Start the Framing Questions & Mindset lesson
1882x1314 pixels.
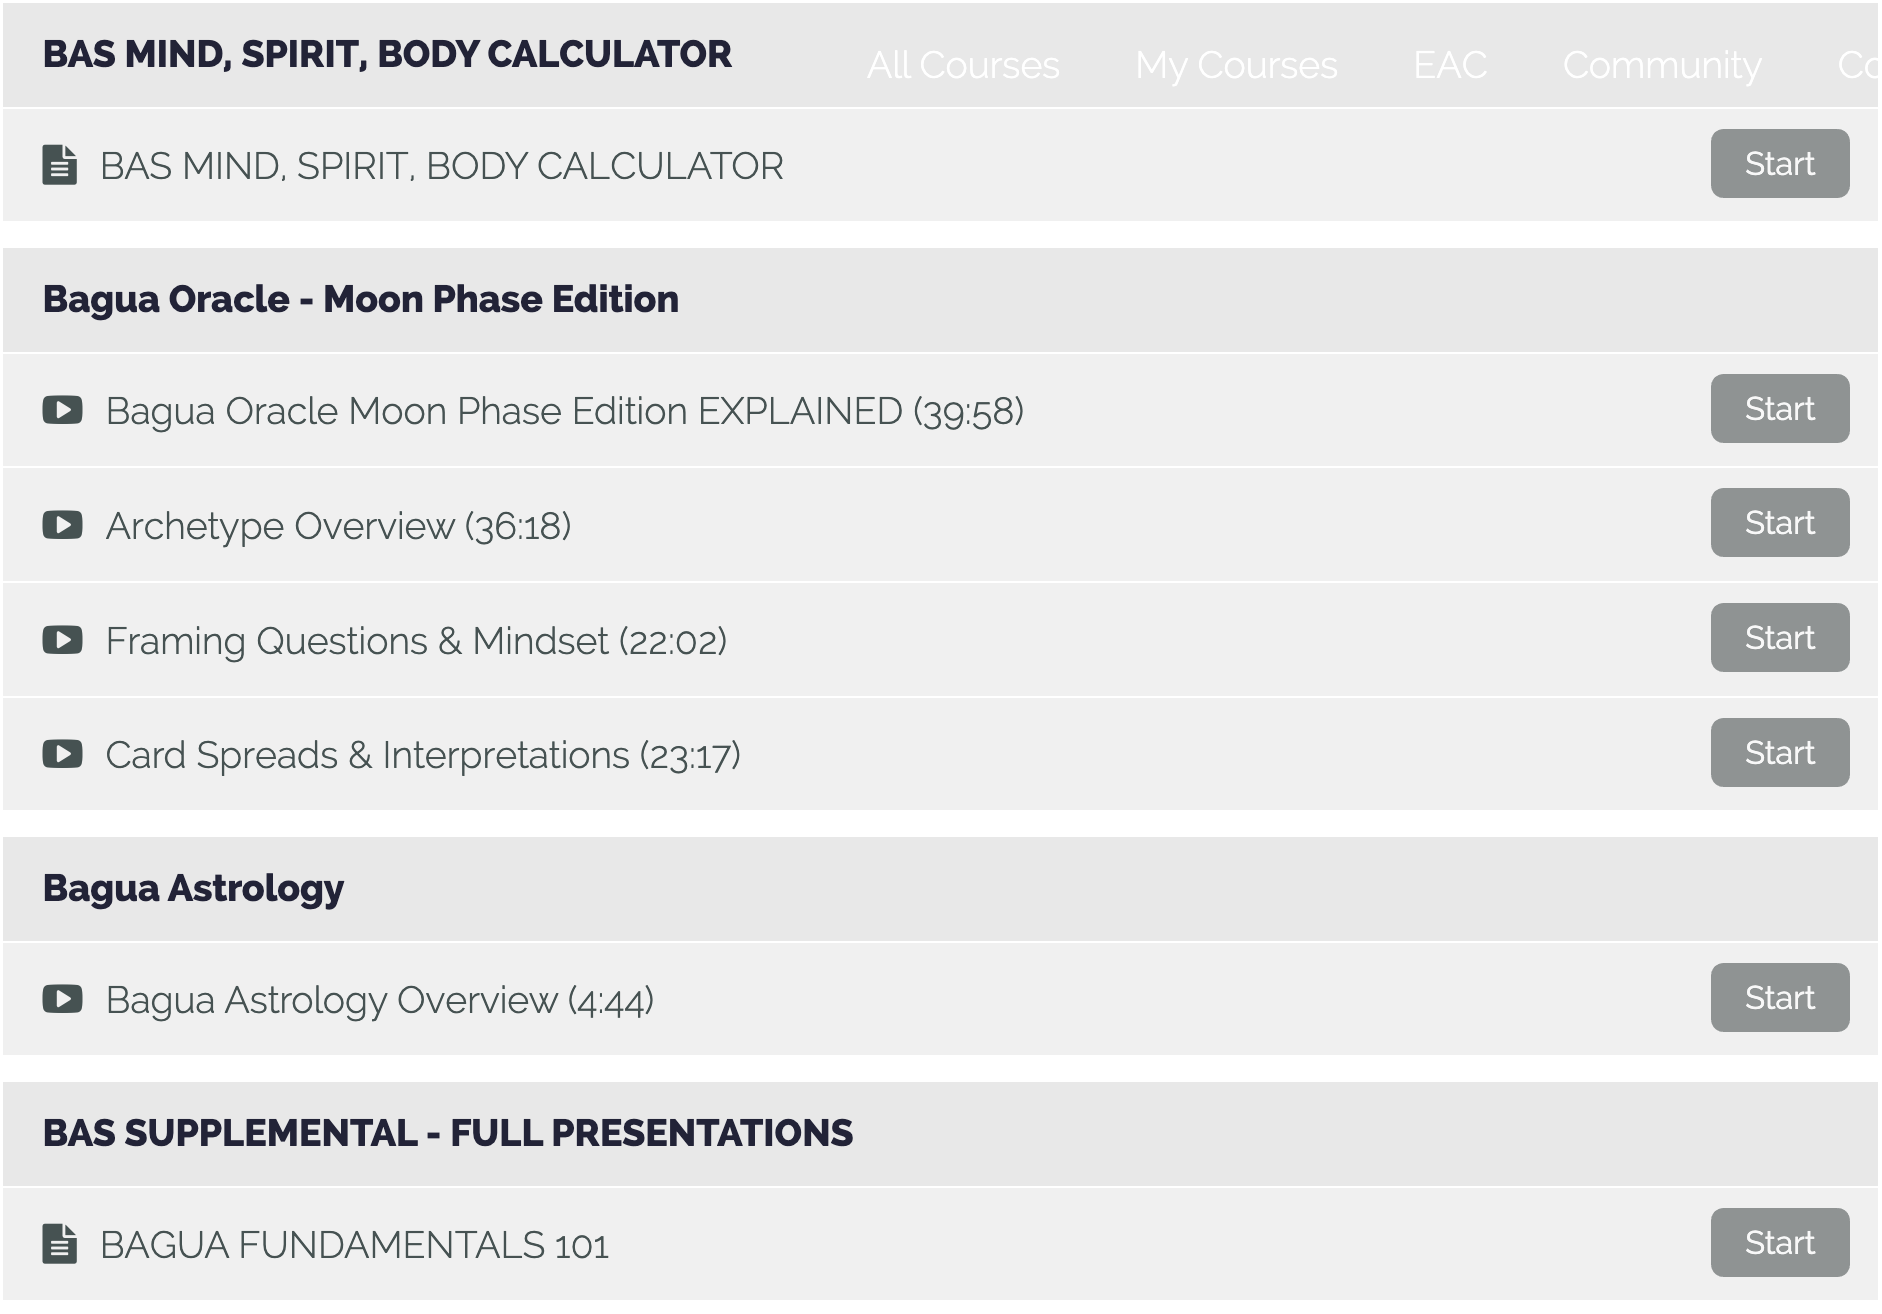[x=1779, y=638]
